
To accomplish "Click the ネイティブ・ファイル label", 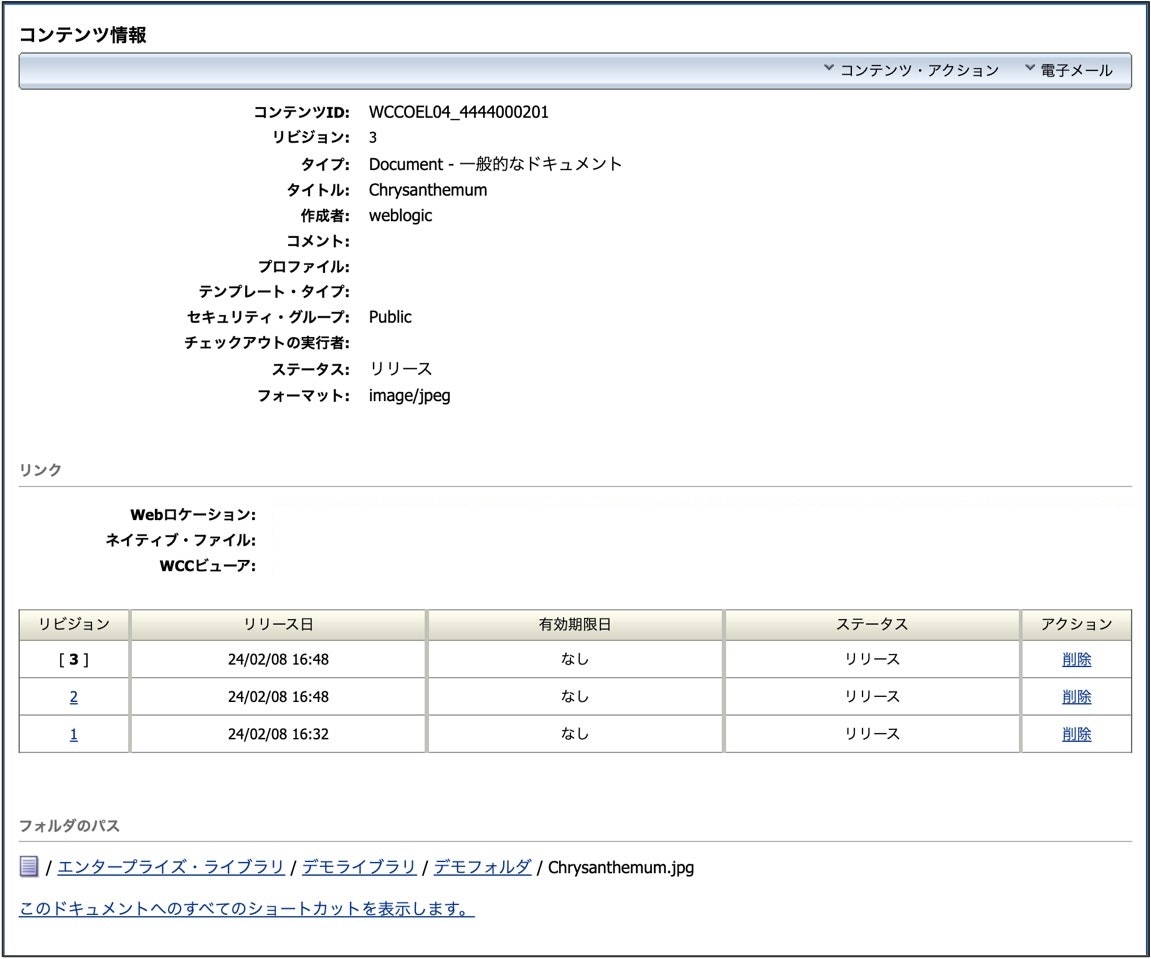I will click(181, 540).
